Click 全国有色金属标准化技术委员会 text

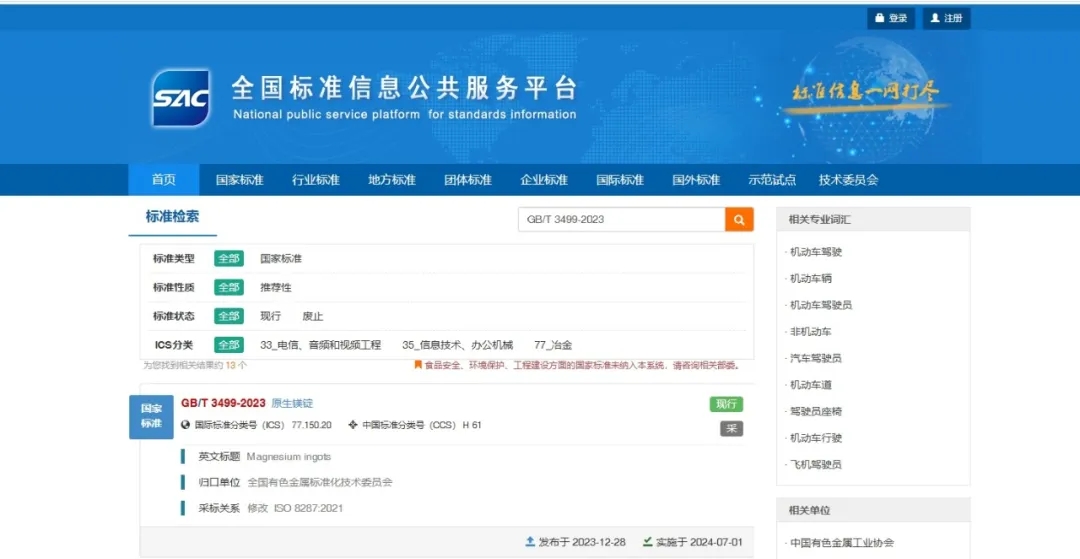(x=320, y=483)
